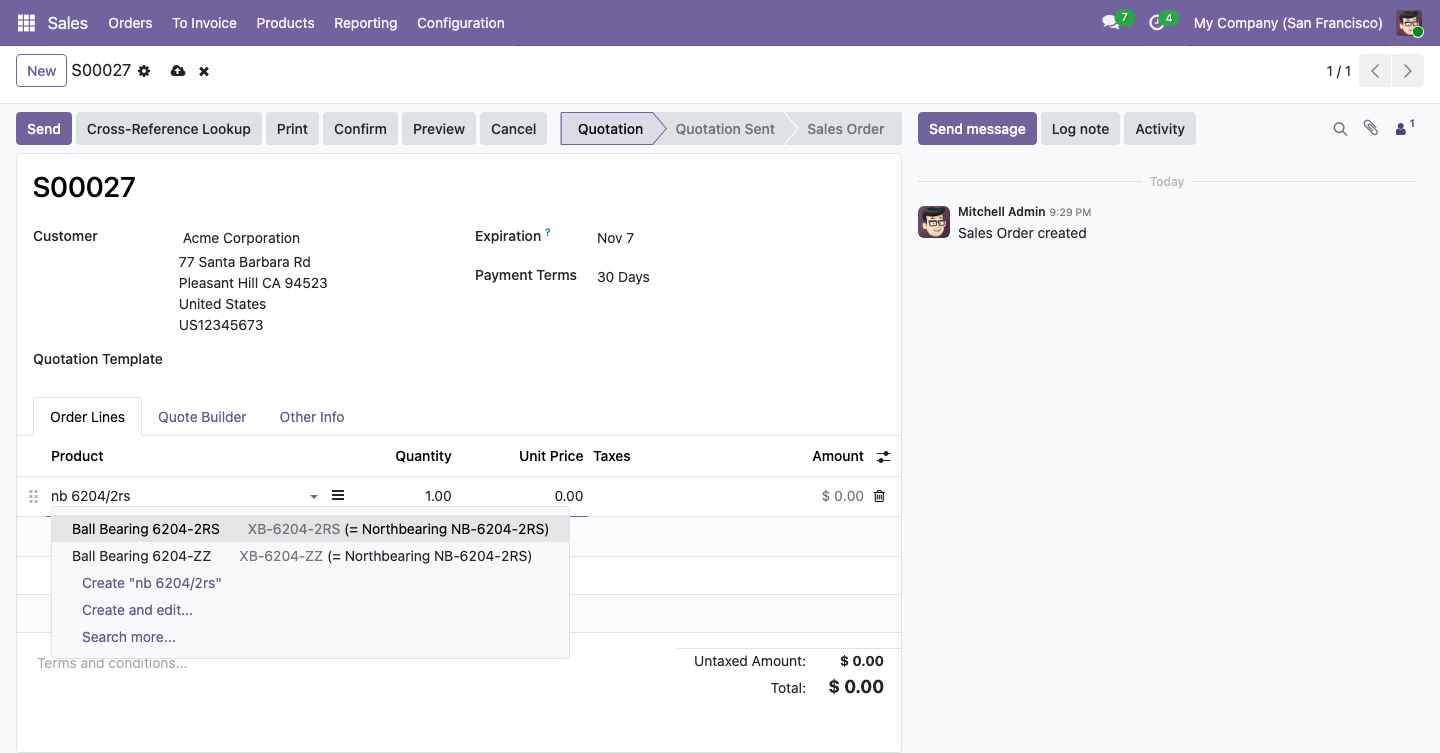Select Ball Bearing 6204-ZZ suggestion
This screenshot has width=1440, height=753.
310,556
